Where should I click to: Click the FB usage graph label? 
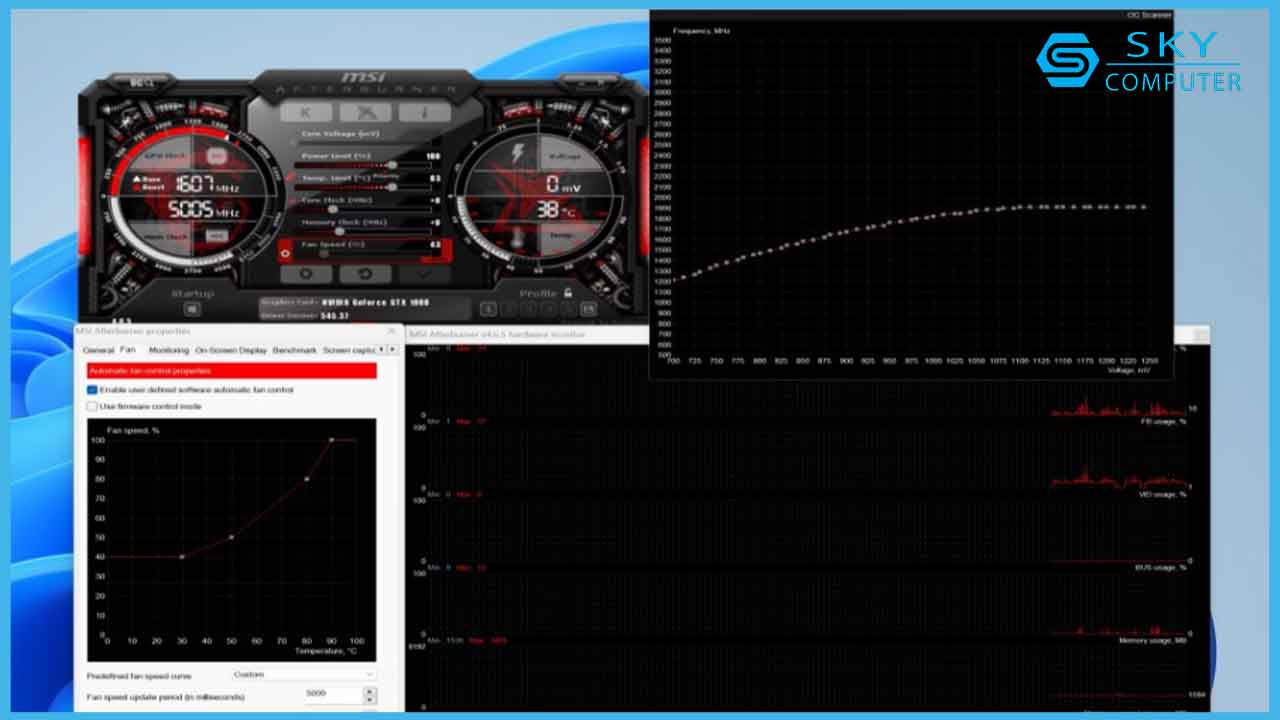[1164, 422]
